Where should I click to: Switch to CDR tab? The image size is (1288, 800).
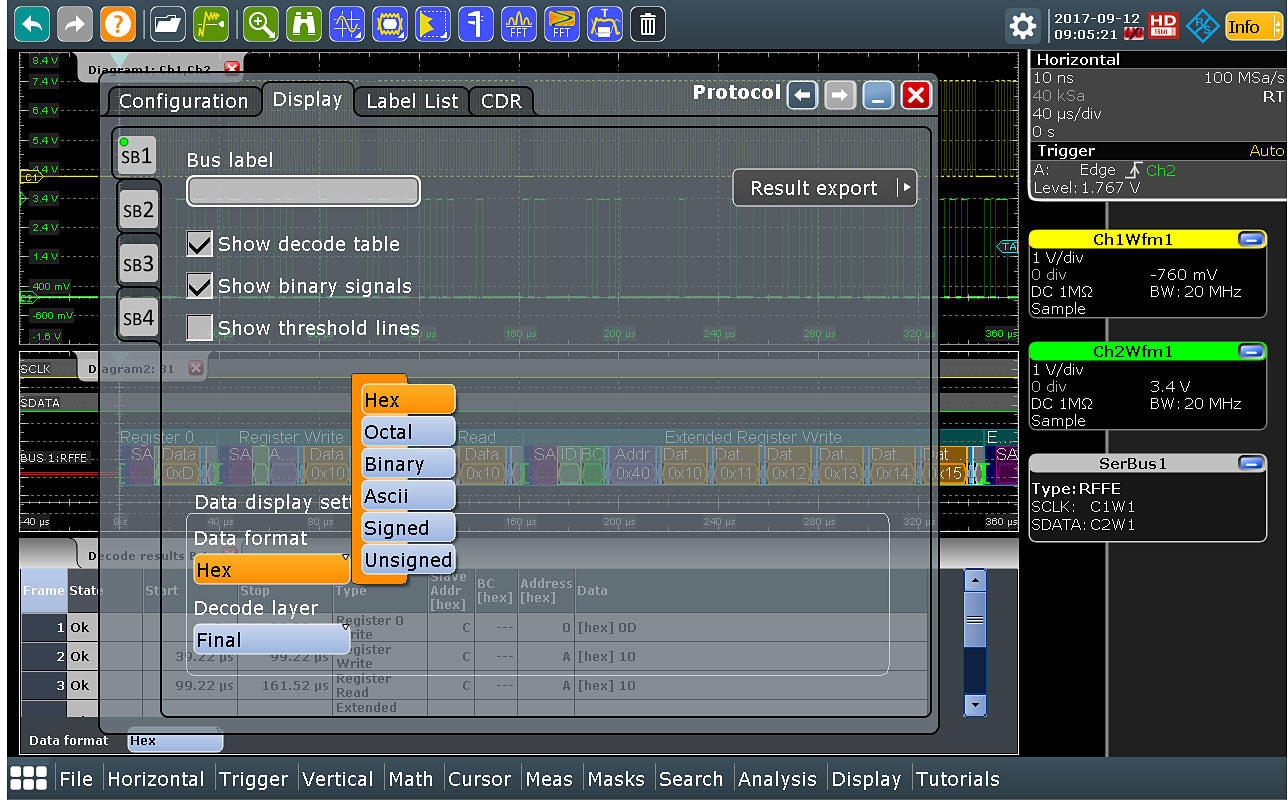point(501,101)
